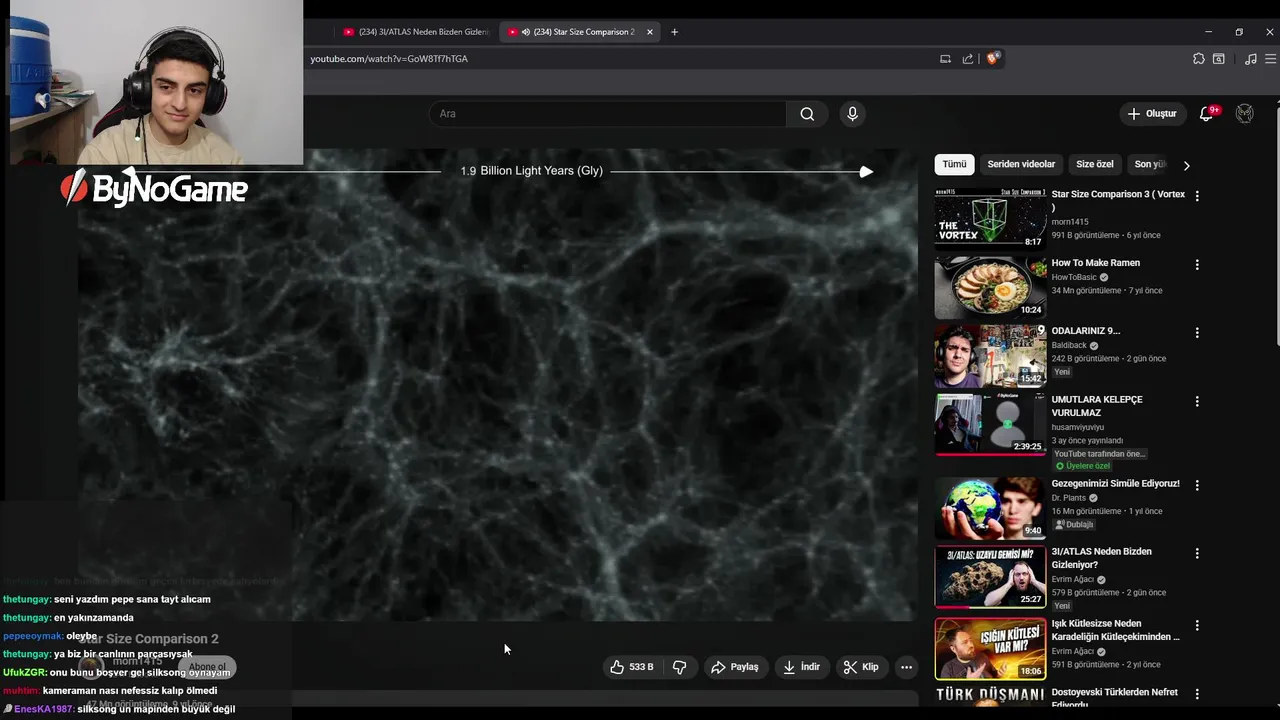Viewport: 1280px width, 720px height.
Task: Click the install app icon in address bar
Action: [x=945, y=59]
